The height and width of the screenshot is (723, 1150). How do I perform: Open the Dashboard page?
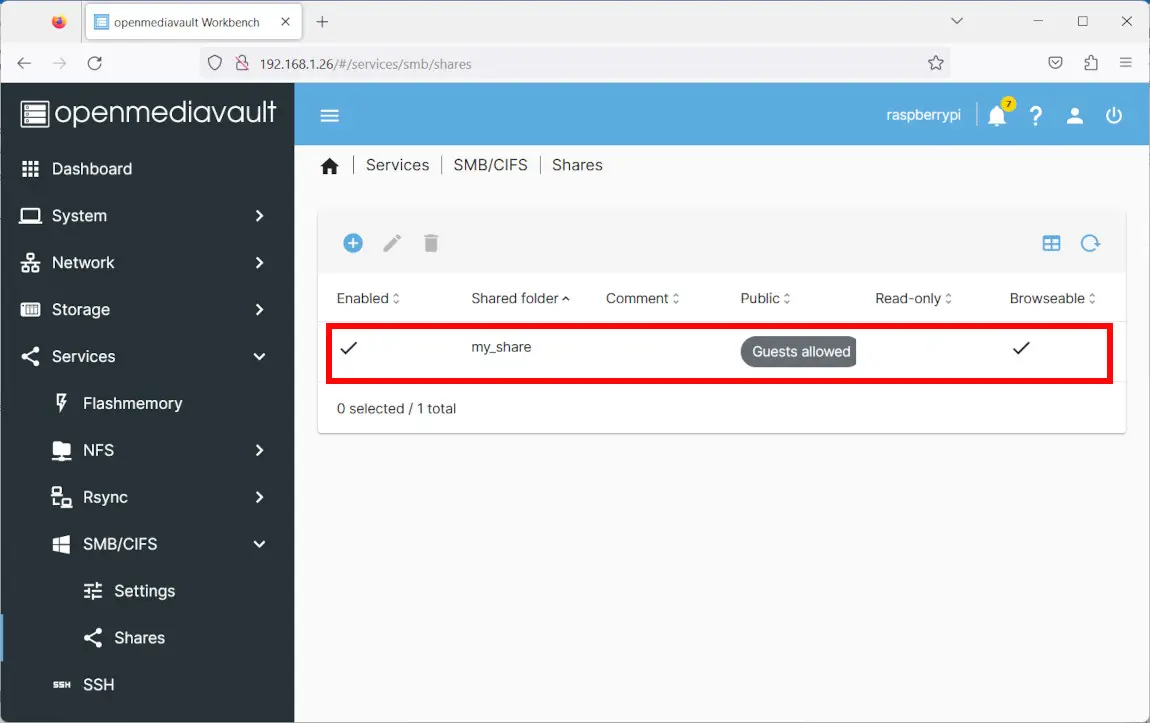[92, 169]
